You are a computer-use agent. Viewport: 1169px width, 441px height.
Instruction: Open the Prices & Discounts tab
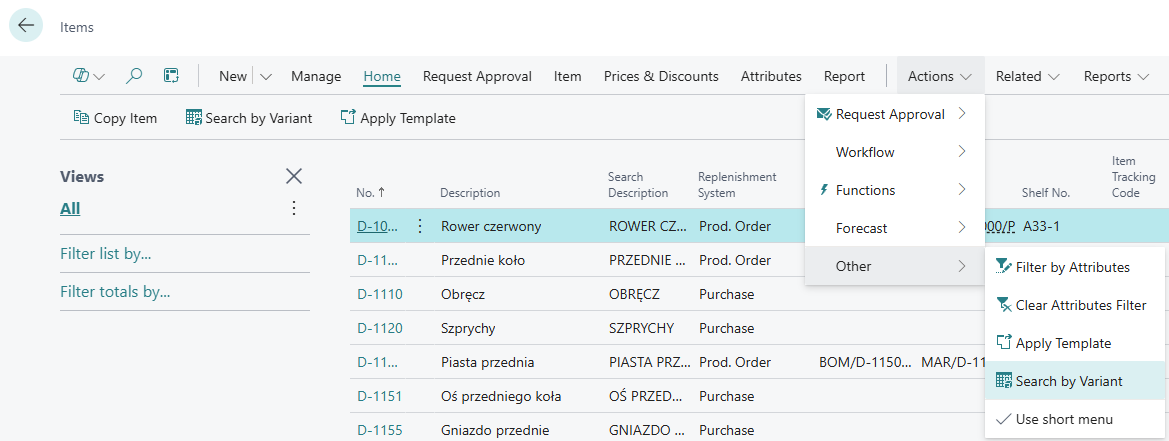coord(661,76)
